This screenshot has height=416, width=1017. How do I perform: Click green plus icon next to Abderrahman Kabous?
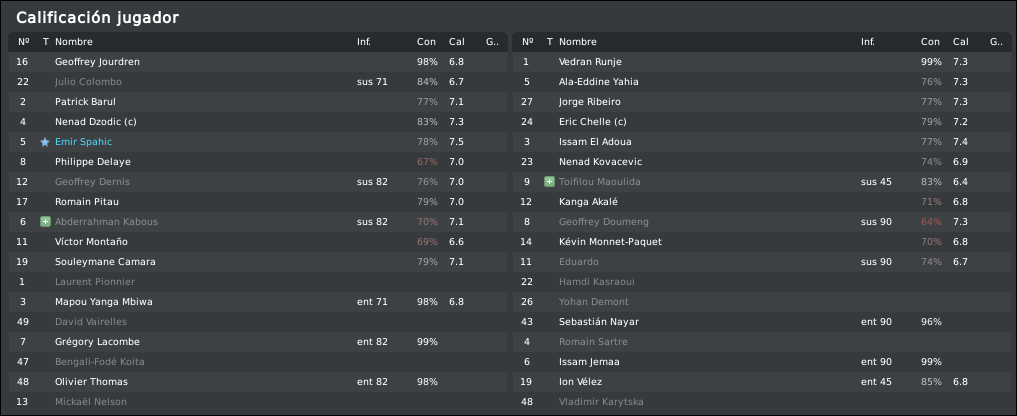click(x=45, y=222)
